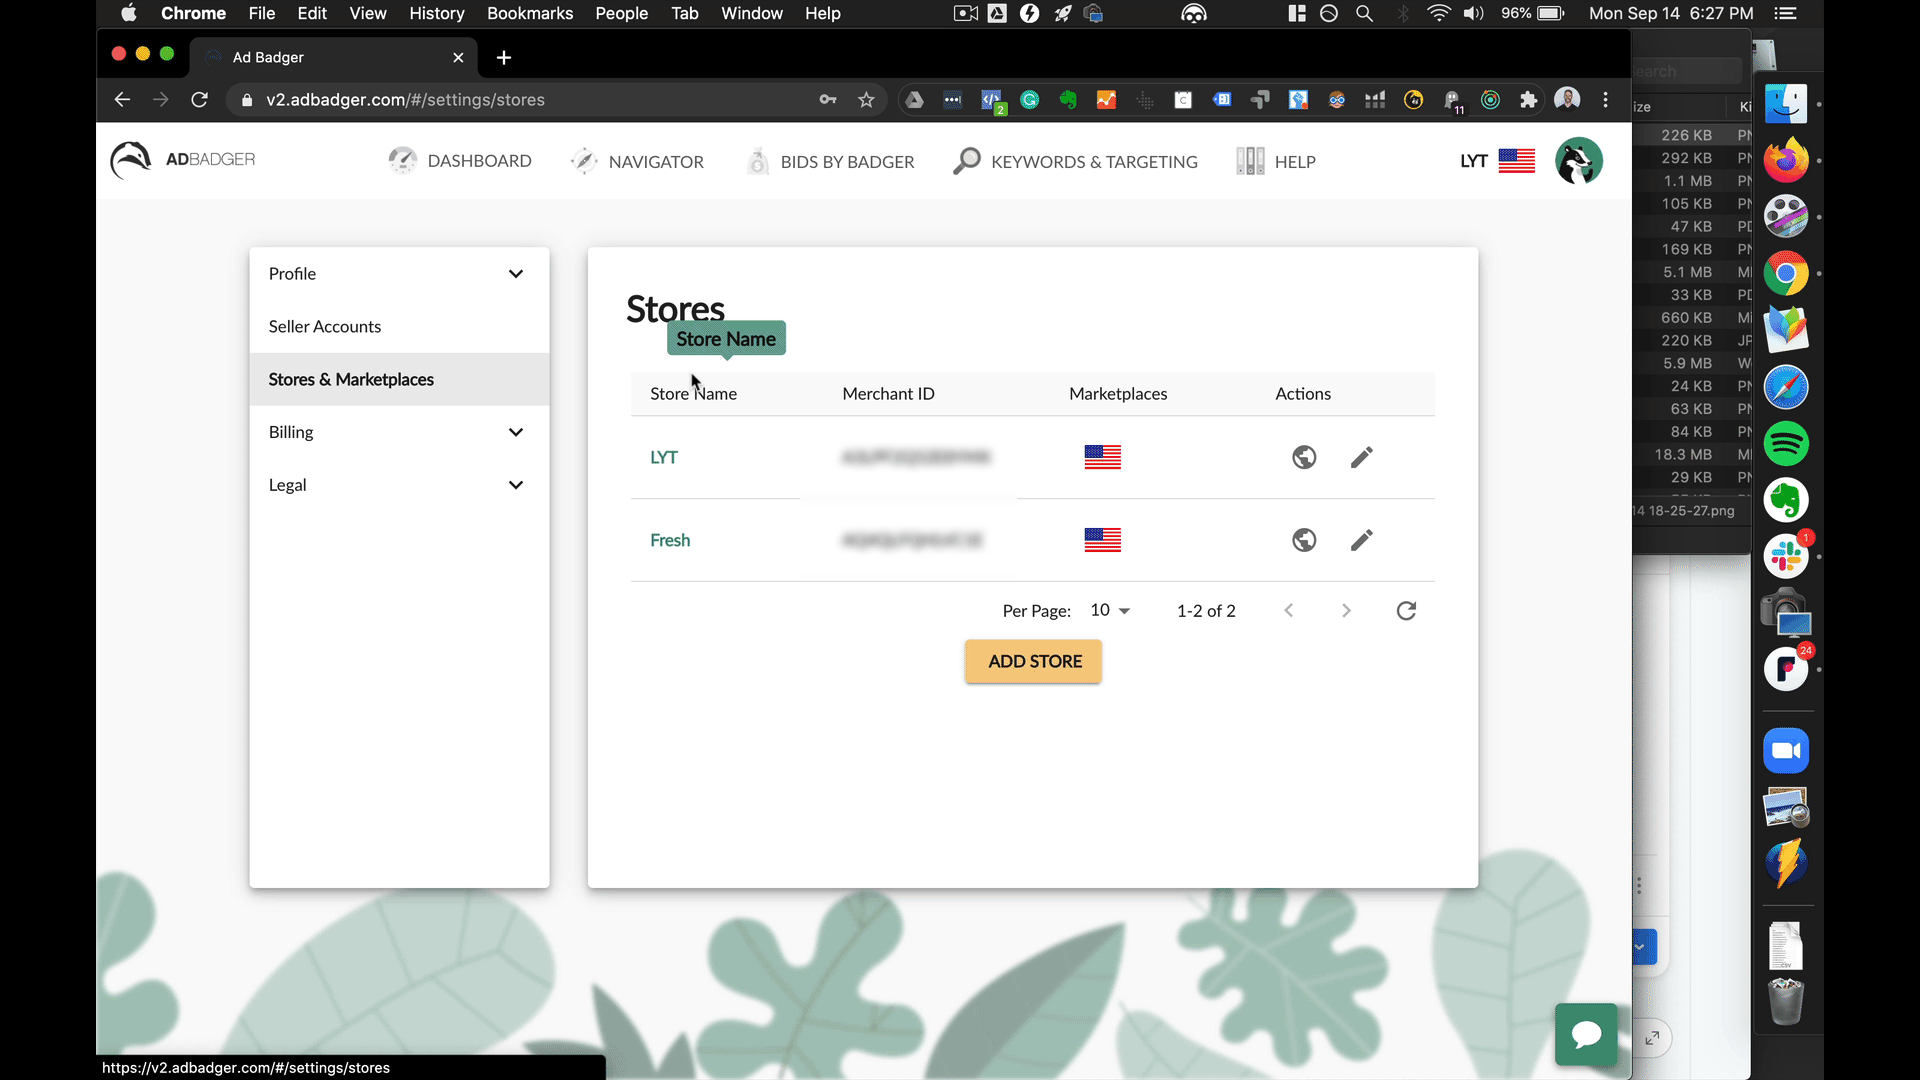This screenshot has width=1920, height=1080.
Task: Open Finder from the dock
Action: click(x=1786, y=103)
